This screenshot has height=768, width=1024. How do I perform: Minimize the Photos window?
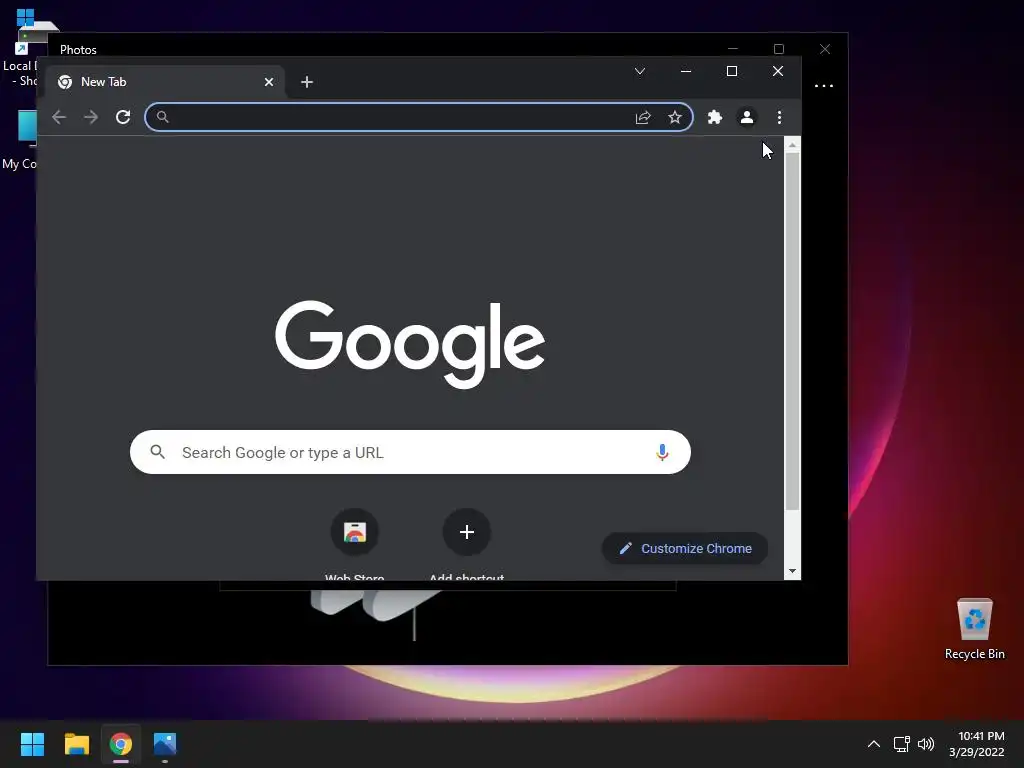pos(733,49)
